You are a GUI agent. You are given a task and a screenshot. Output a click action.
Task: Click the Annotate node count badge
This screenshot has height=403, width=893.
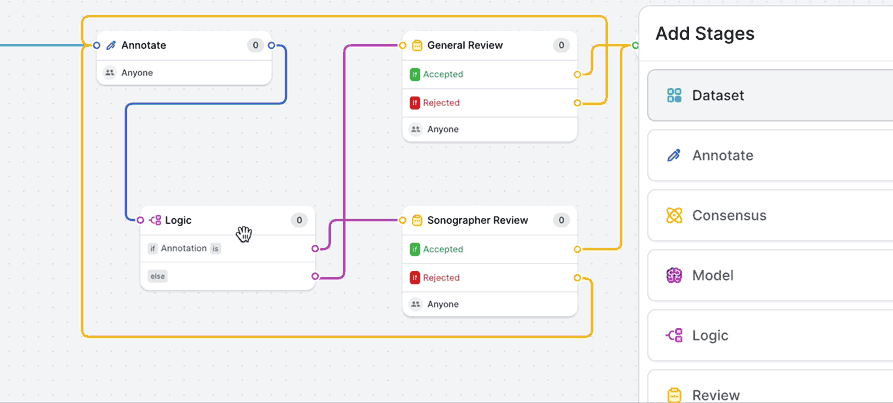point(255,45)
